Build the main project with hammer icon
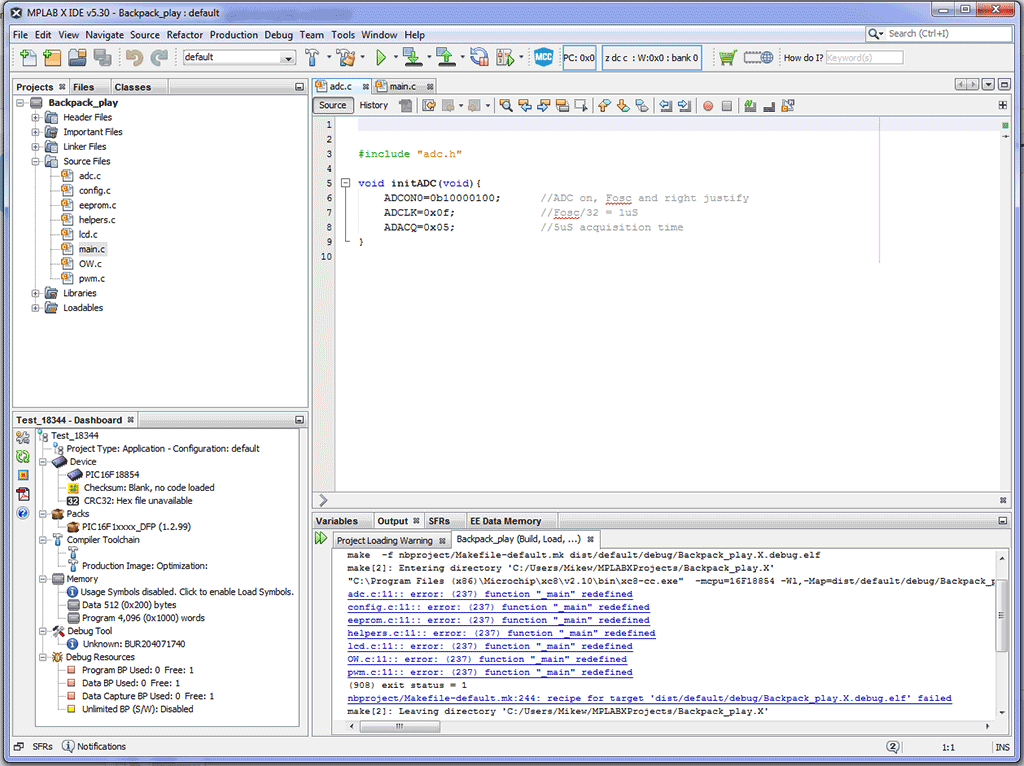This screenshot has width=1024, height=766. (312, 57)
